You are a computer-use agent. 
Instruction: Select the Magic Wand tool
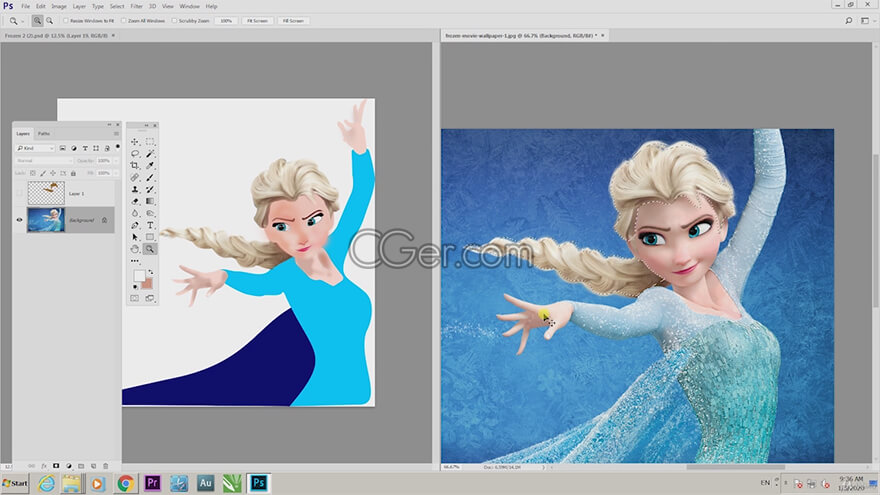click(x=150, y=154)
